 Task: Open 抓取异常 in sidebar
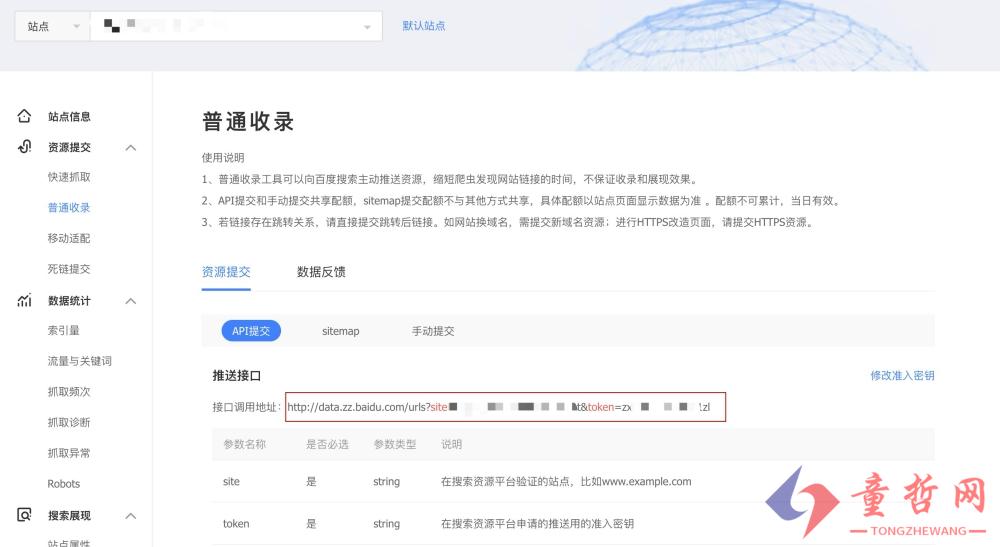pyautogui.click(x=69, y=453)
